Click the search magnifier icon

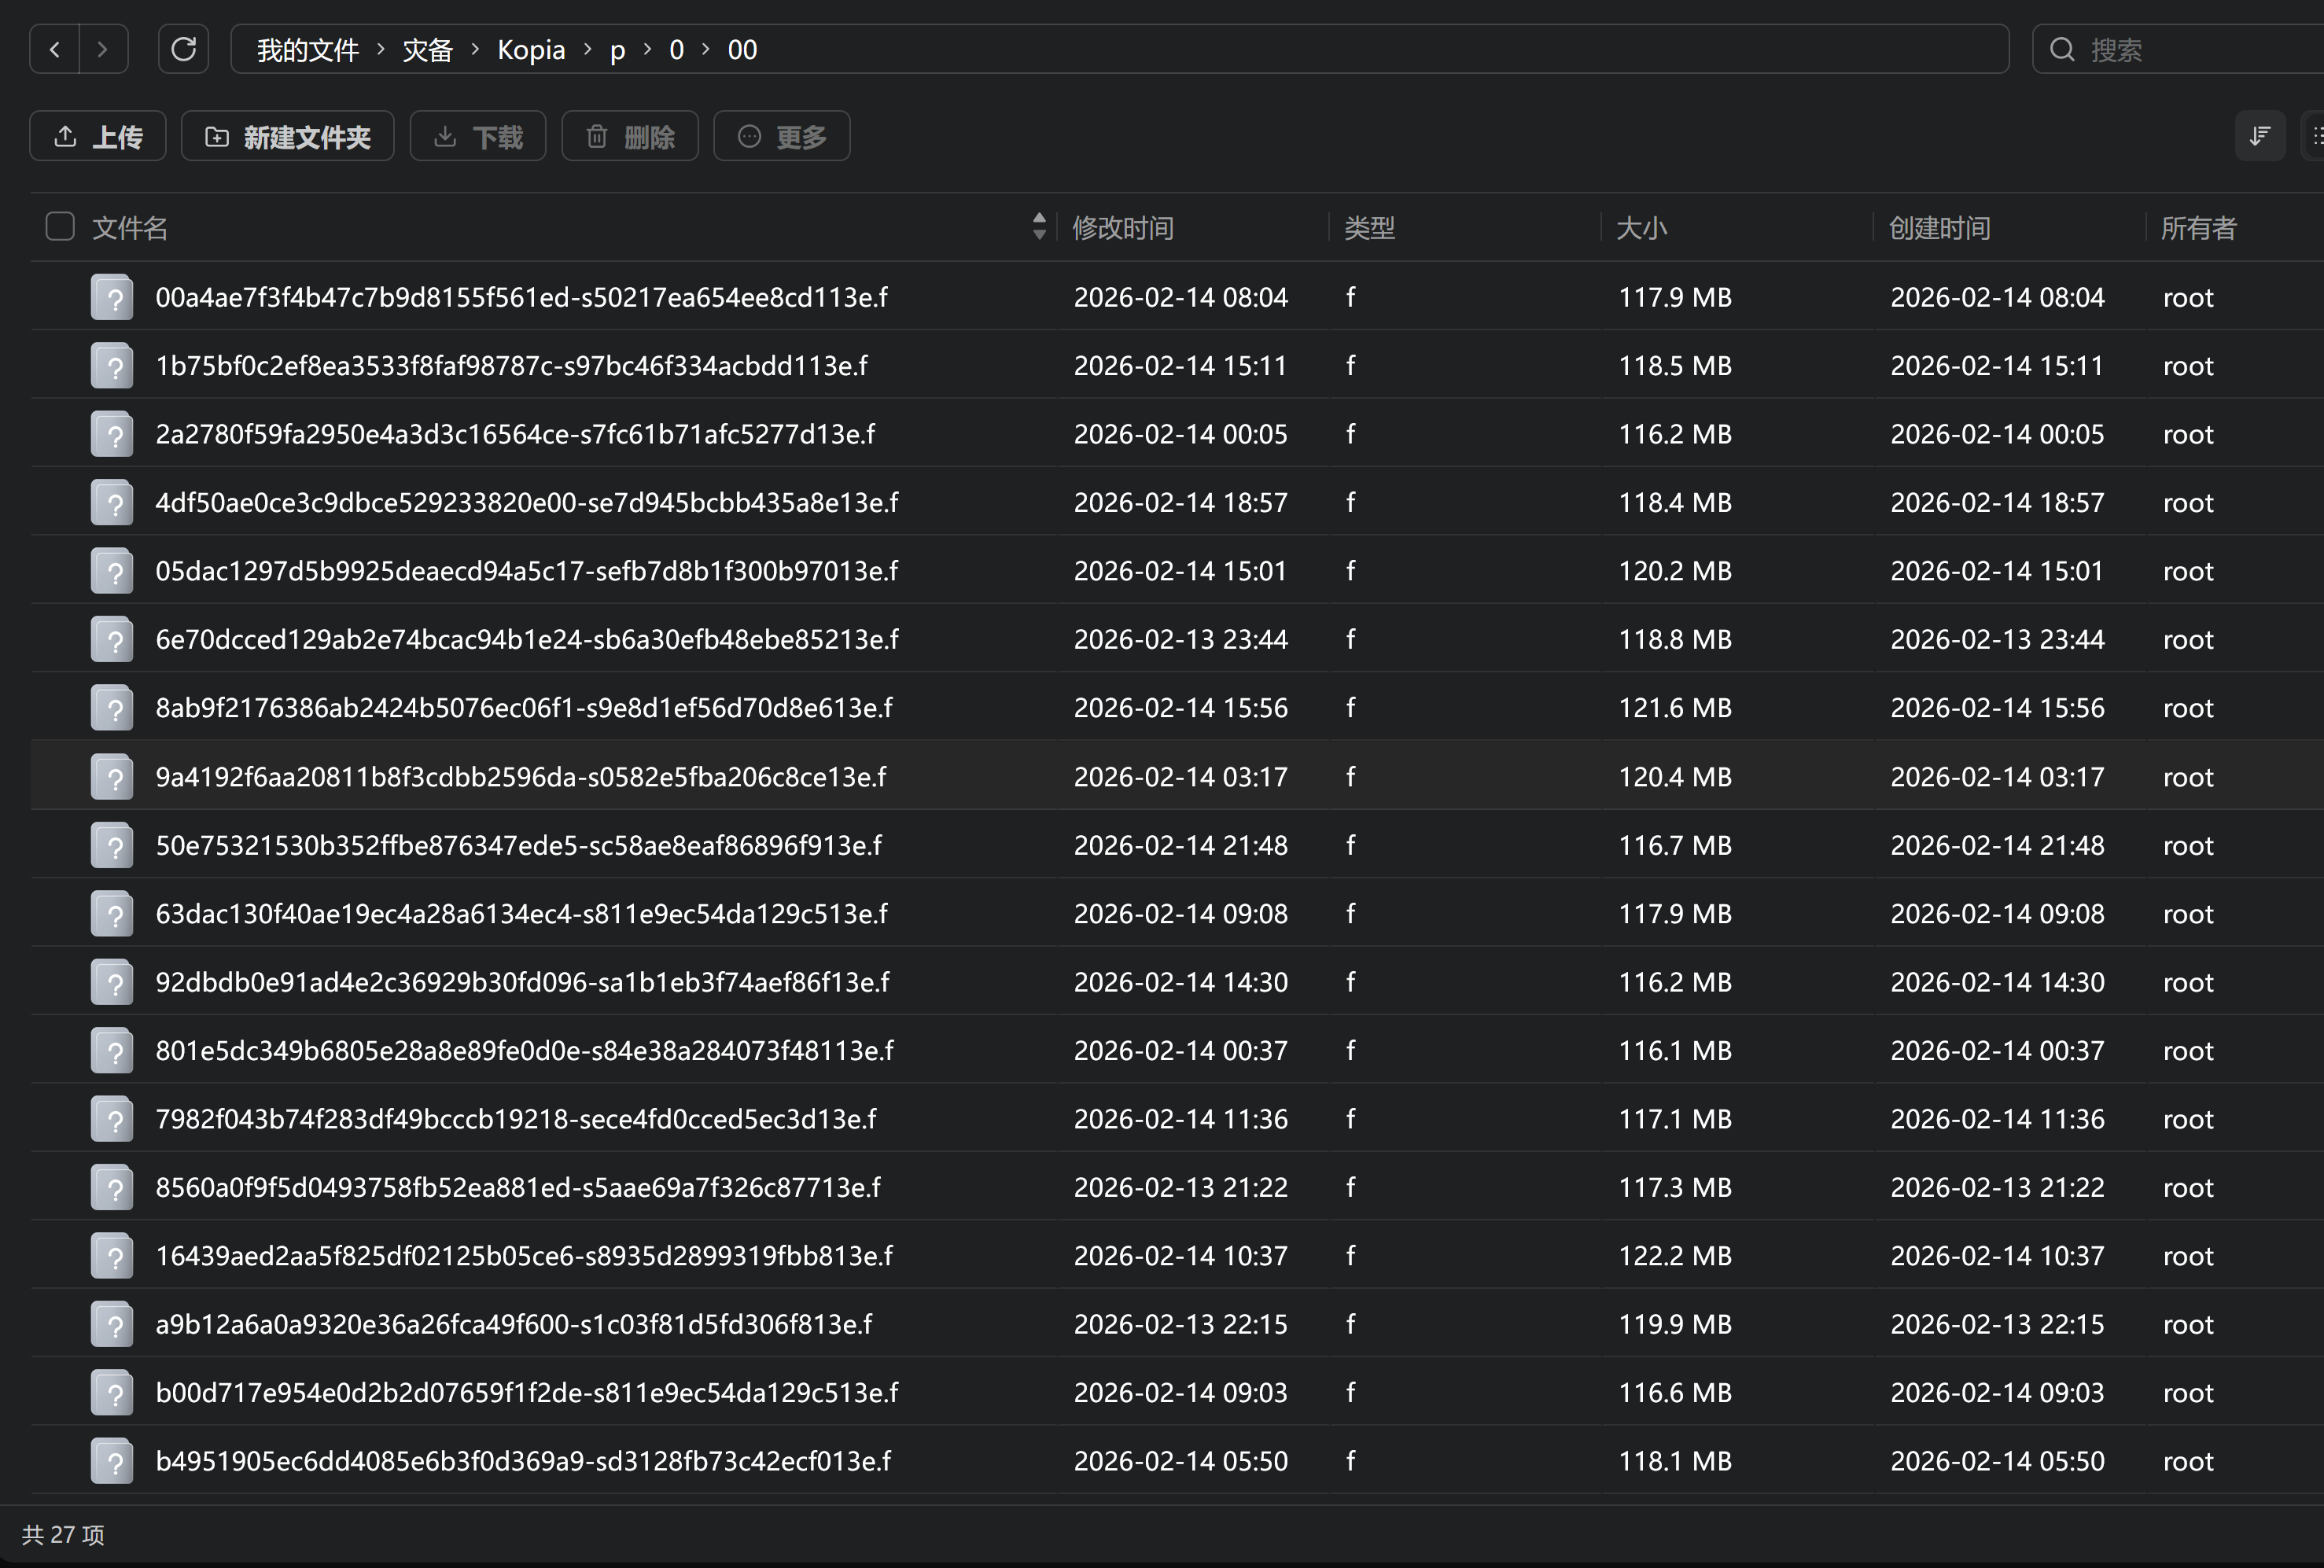(x=2062, y=49)
